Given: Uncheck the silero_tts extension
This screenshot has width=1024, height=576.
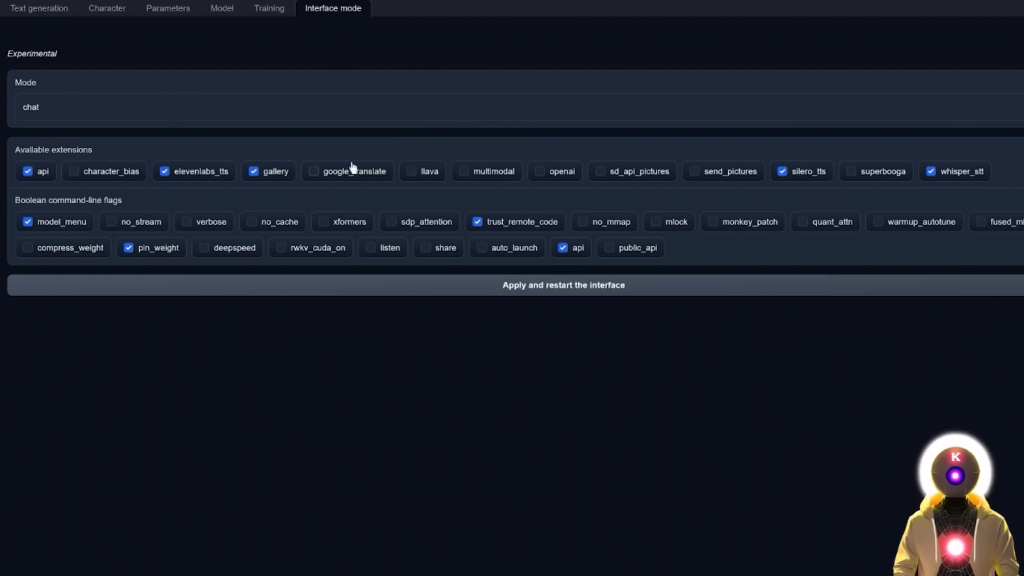Looking at the screenshot, I should (783, 171).
